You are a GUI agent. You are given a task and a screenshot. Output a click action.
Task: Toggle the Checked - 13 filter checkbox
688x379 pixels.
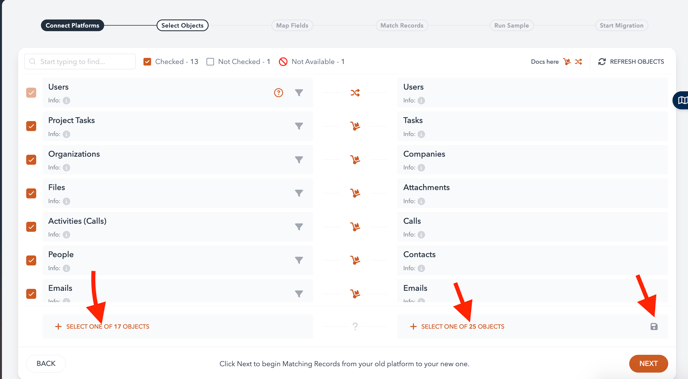147,62
